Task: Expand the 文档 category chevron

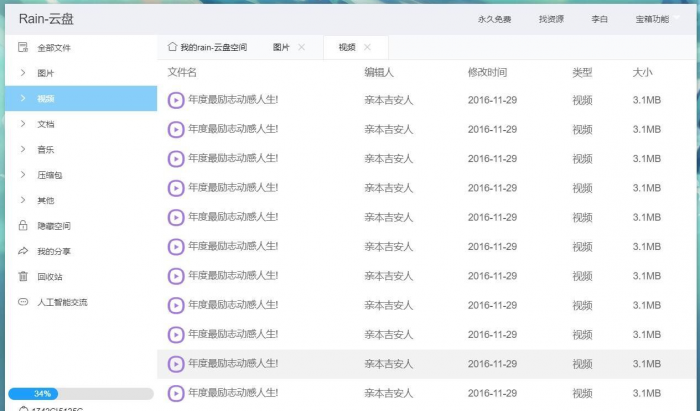Action: click(x=22, y=124)
